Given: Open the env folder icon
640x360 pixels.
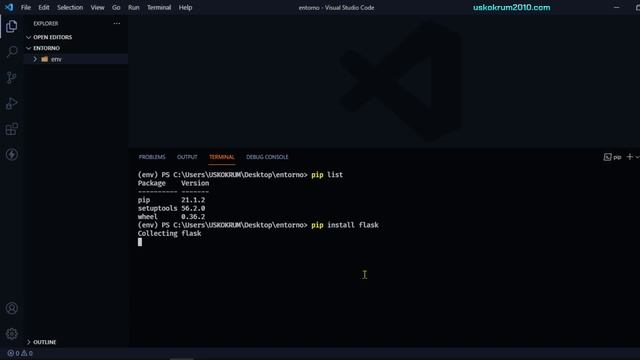Looking at the screenshot, I should pos(44,59).
